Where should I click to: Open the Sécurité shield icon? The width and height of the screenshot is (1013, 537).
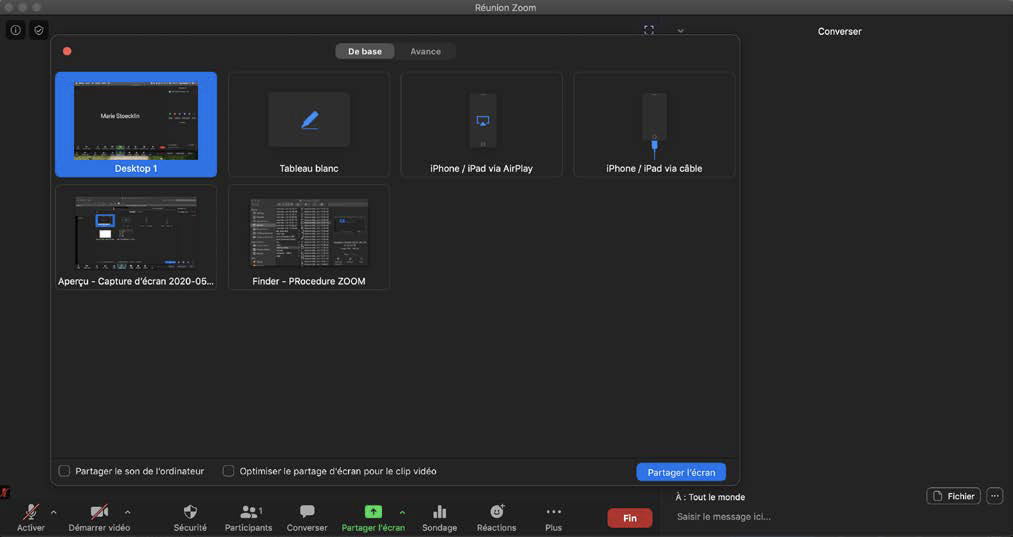pos(190,512)
